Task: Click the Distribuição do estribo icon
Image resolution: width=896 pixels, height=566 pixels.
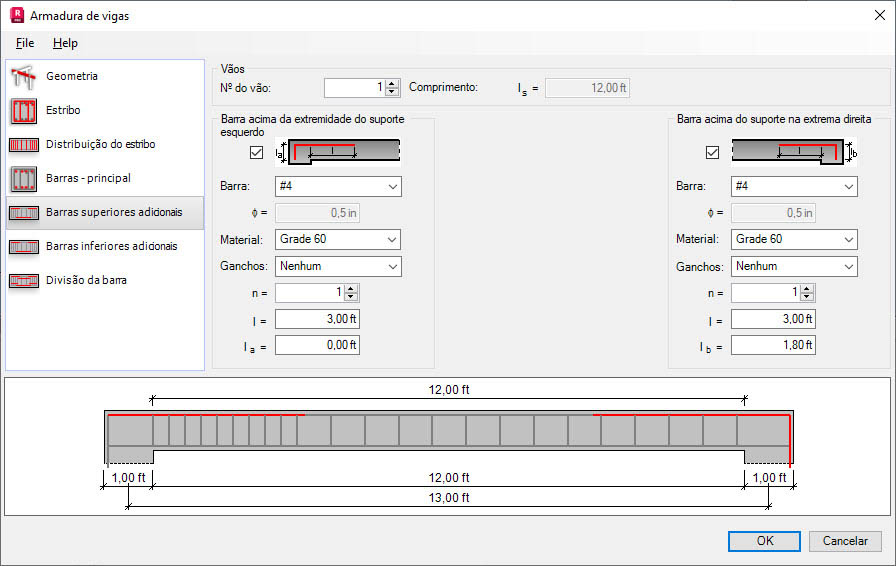Action: click(23, 145)
